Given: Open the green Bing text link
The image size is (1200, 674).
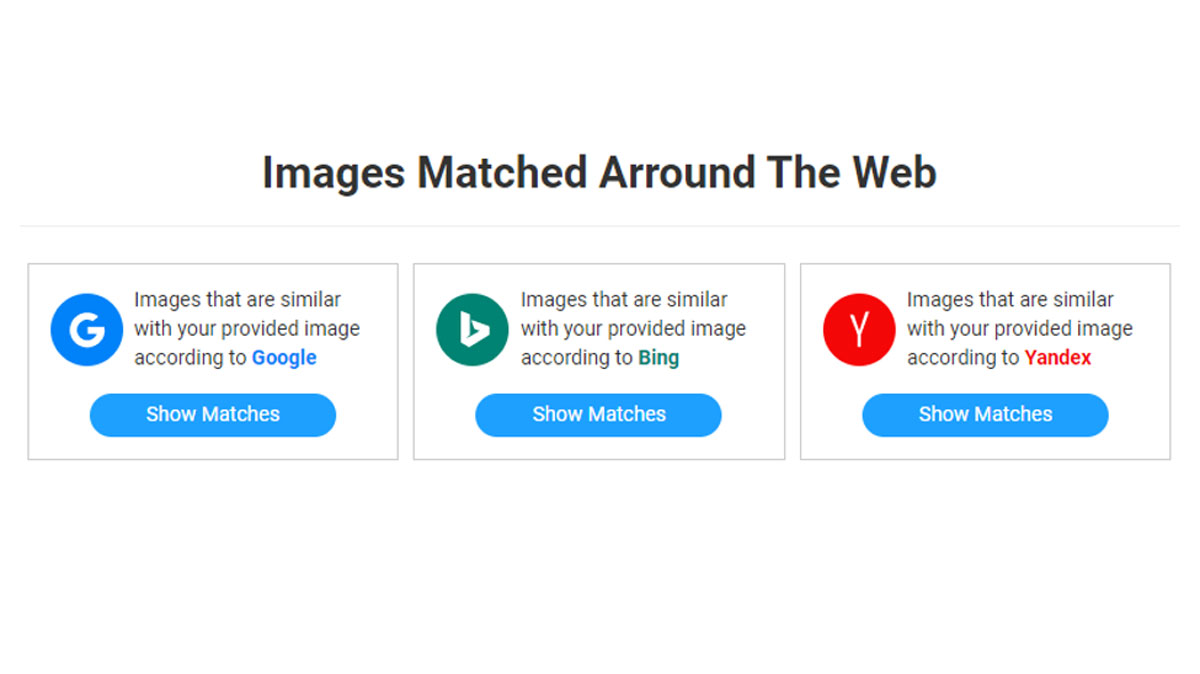Looking at the screenshot, I should pos(658,358).
